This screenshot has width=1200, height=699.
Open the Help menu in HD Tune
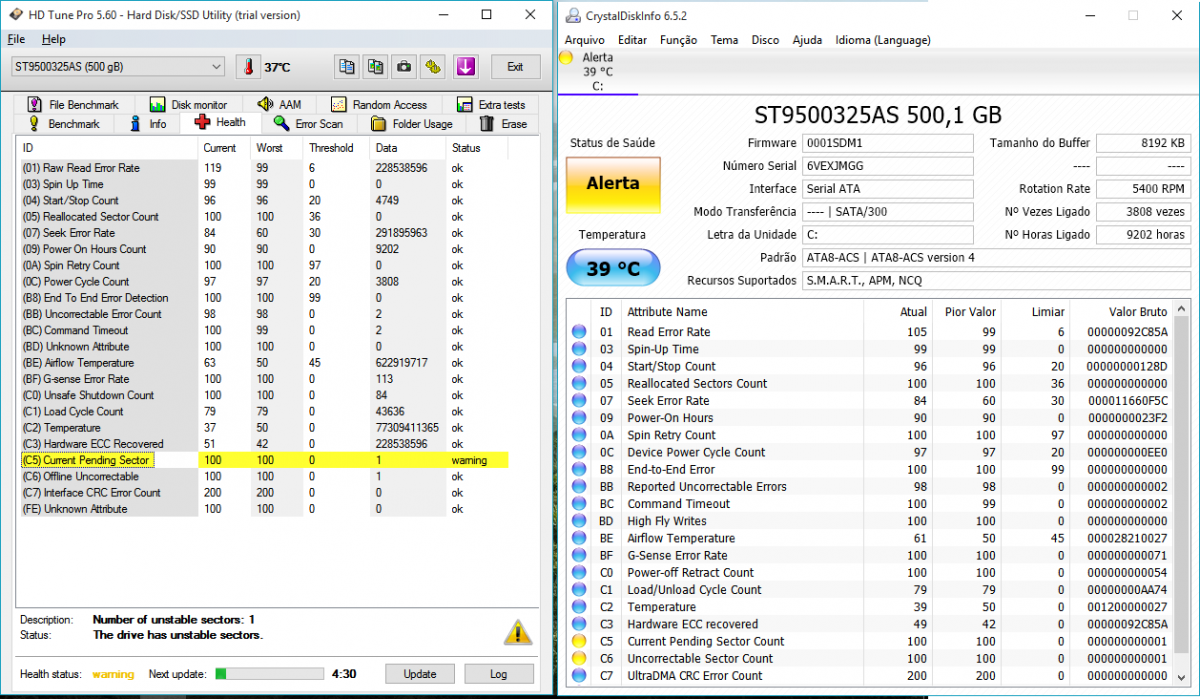[x=53, y=39]
